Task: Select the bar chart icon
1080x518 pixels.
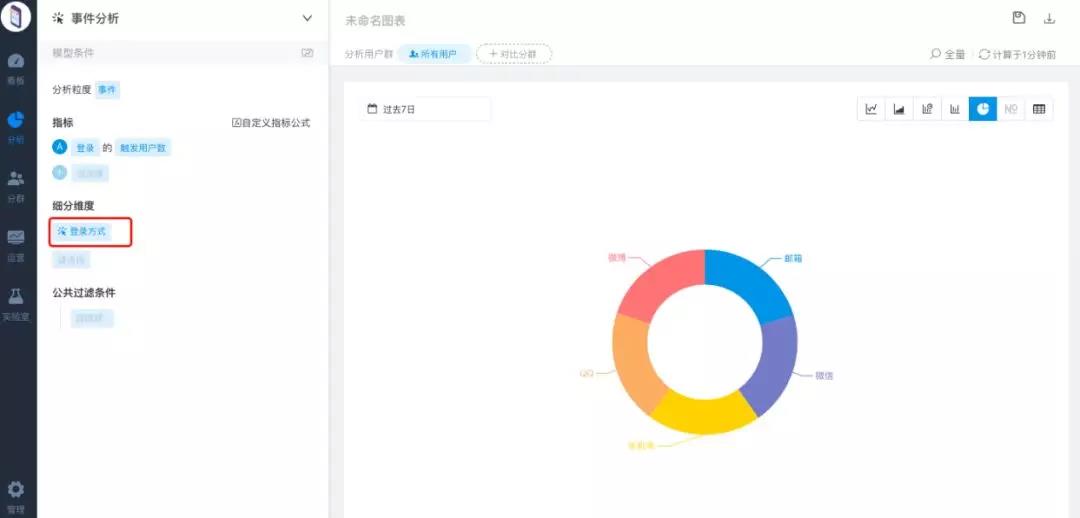Action: click(x=955, y=109)
